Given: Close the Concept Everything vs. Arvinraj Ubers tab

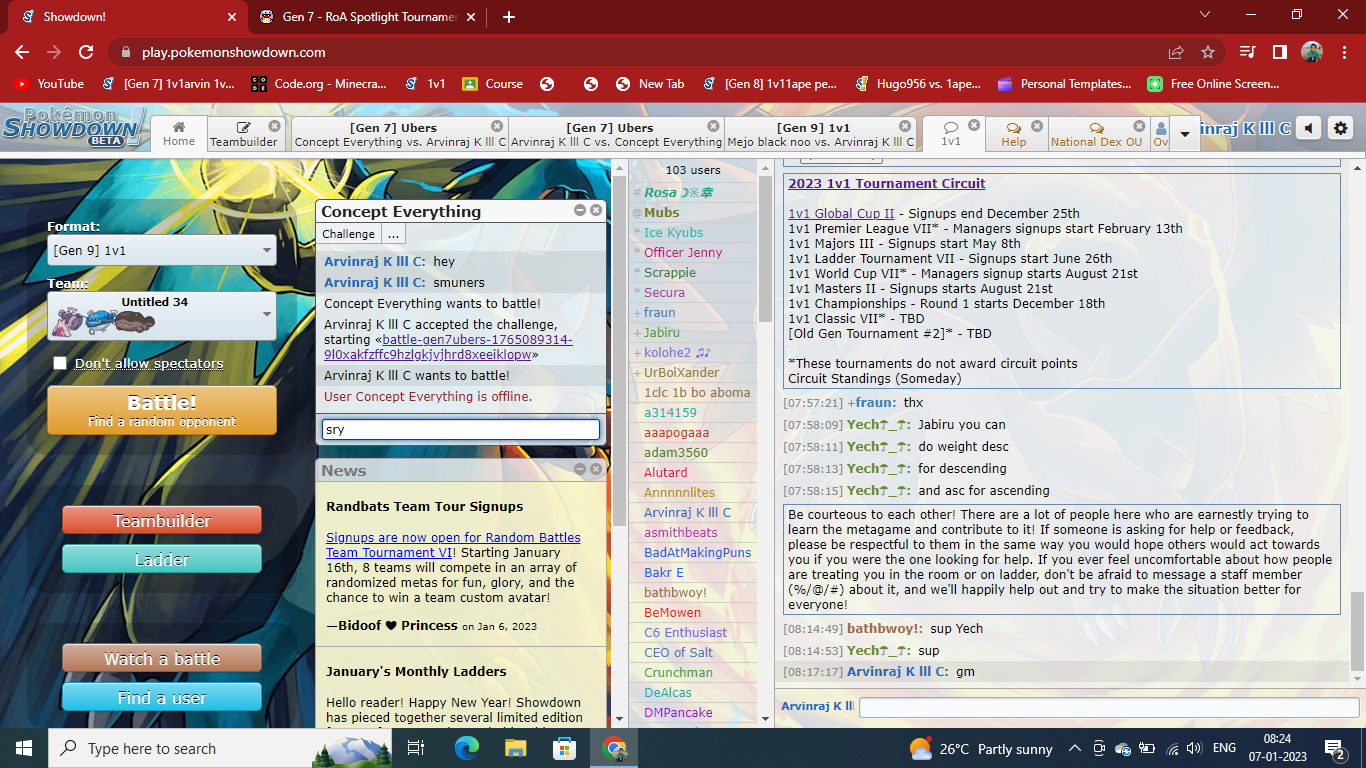Looking at the screenshot, I should (x=497, y=126).
